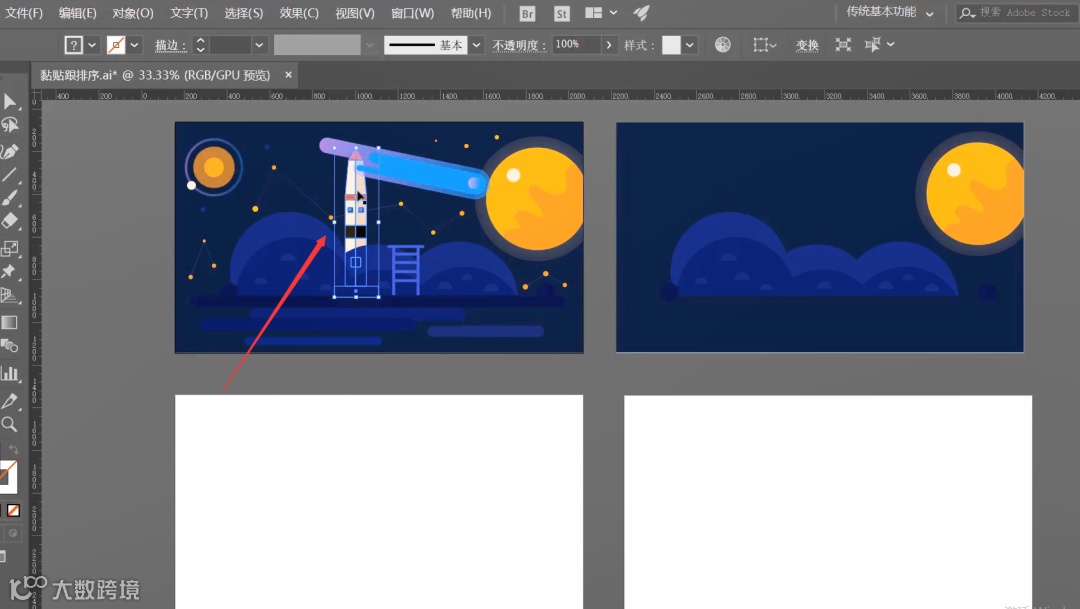Click the 不透明度 opacity panel link
Viewport: 1080px width, 609px height.
coord(519,45)
